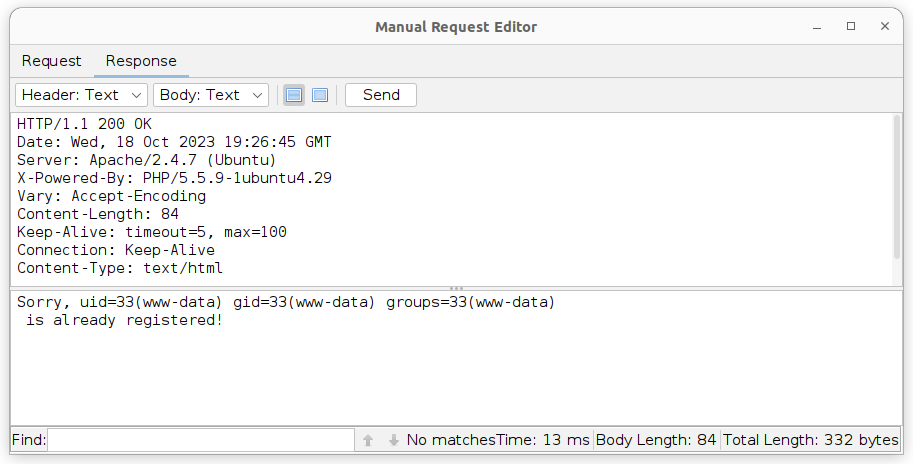This screenshot has width=913, height=464.
Task: Switch to the Request tab
Action: (x=52, y=61)
